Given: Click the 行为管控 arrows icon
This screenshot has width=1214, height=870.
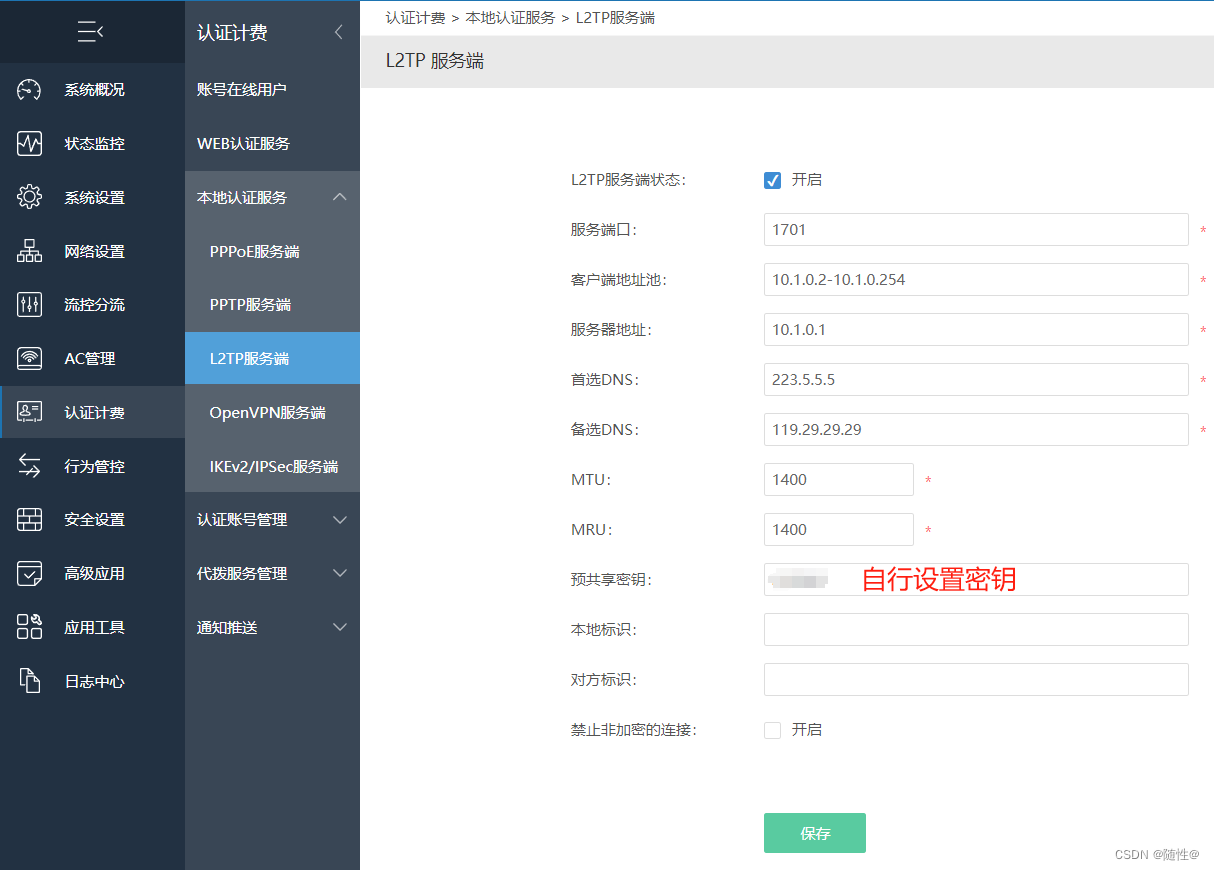Looking at the screenshot, I should [30, 466].
